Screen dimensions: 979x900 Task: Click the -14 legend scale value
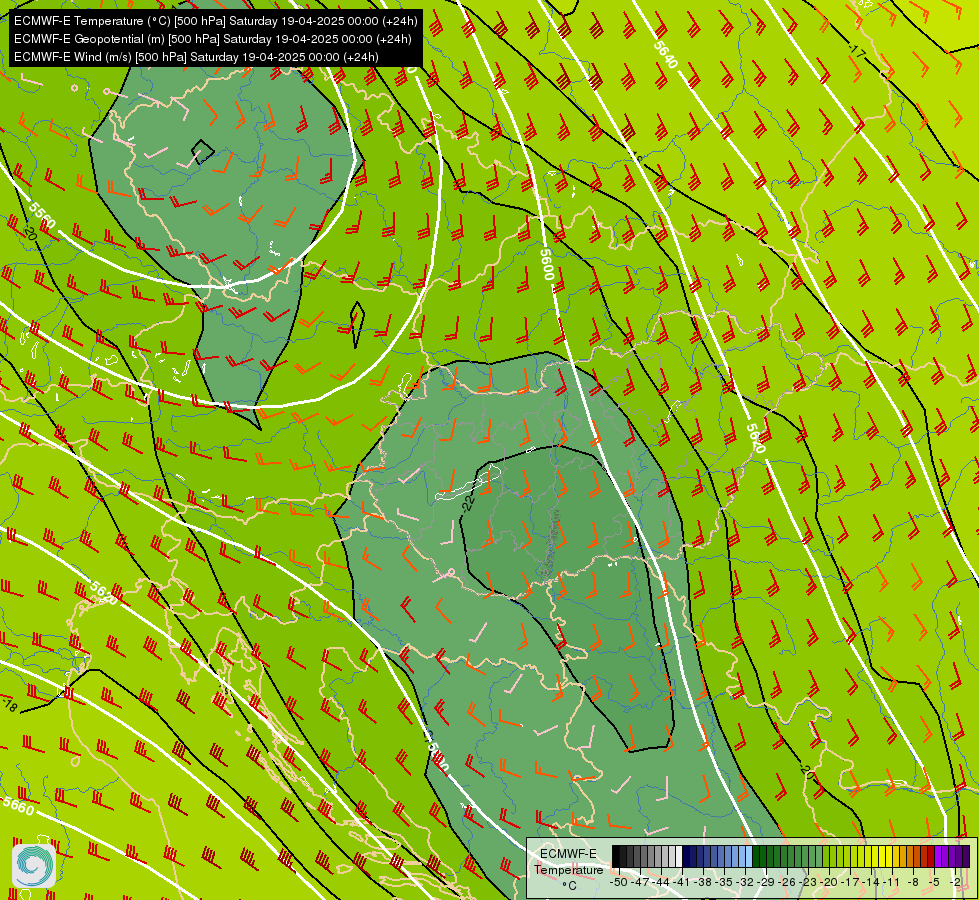(871, 882)
